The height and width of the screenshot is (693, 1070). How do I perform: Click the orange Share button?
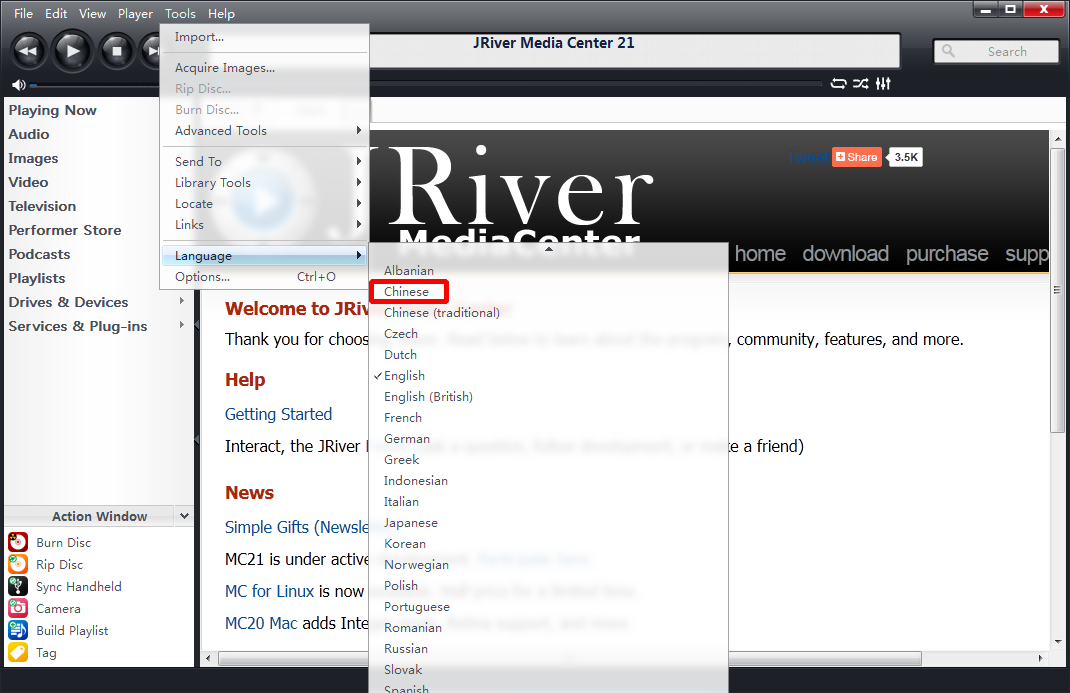click(856, 157)
